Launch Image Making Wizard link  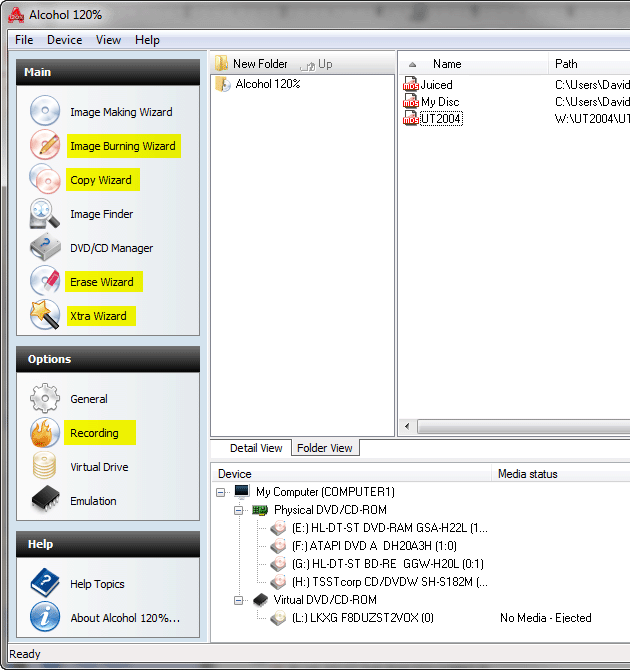click(121, 112)
